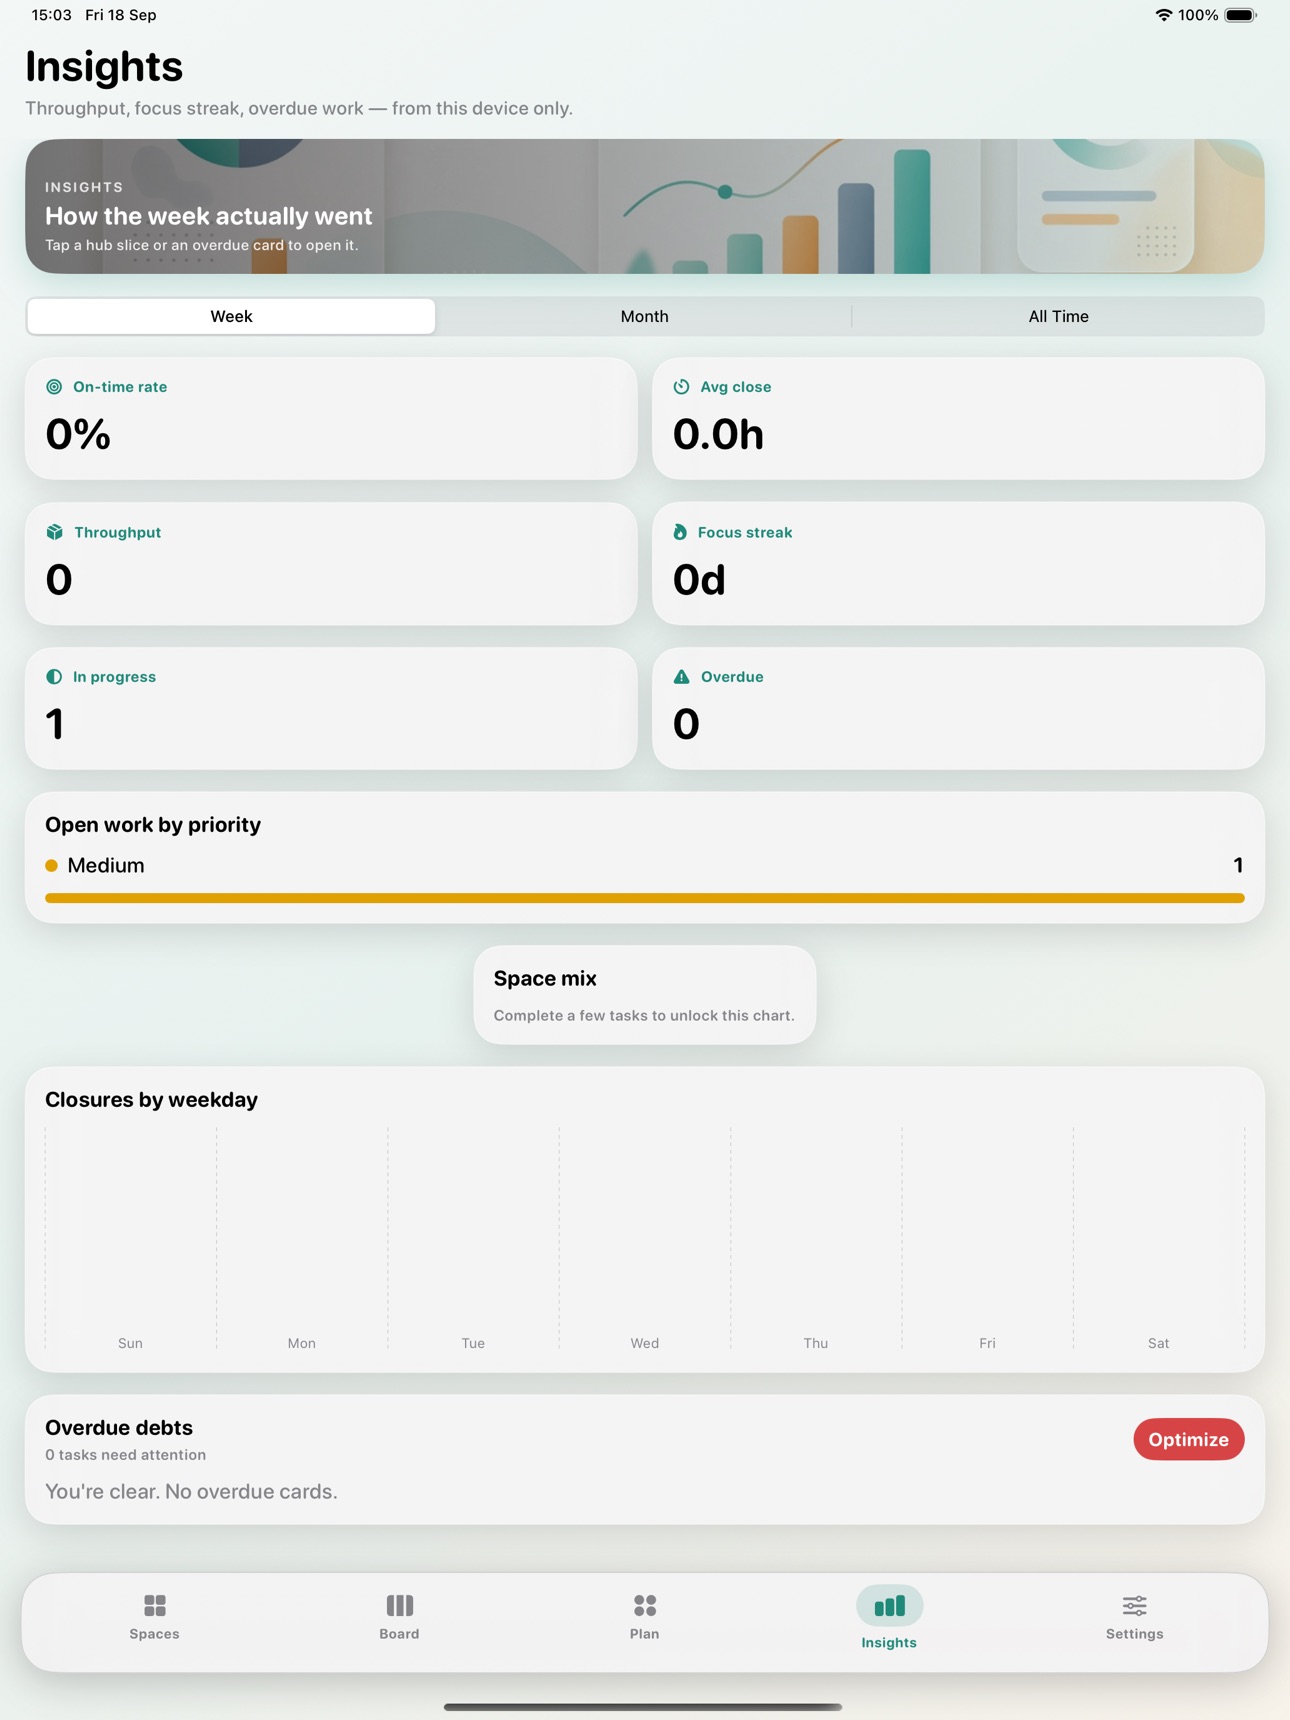The image size is (1290, 1720).
Task: Tap the Medium priority progress bar
Action: coord(645,898)
